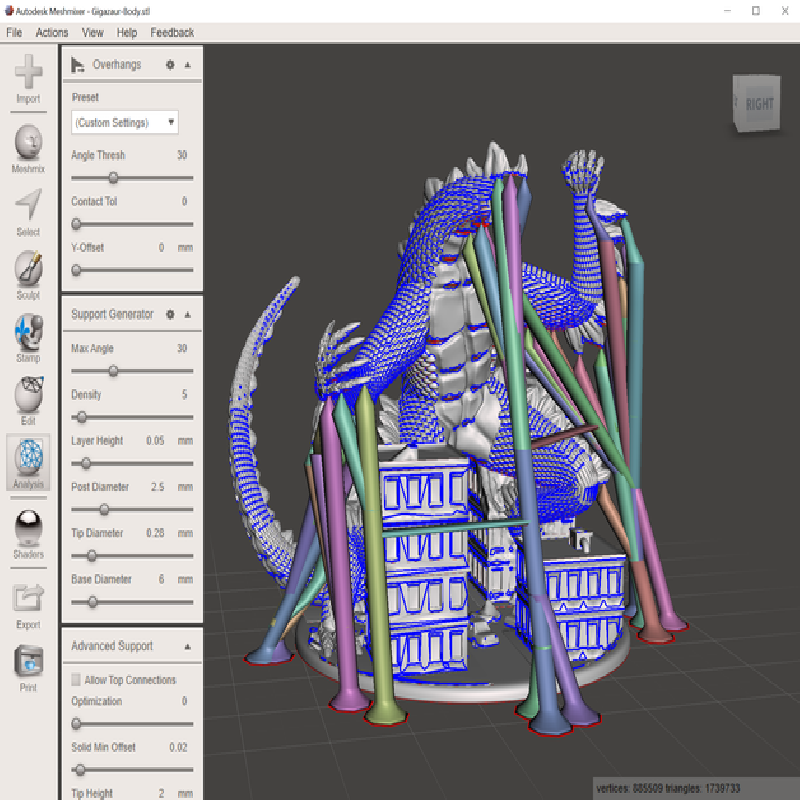Click the Preset label
The image size is (800, 800).
pos(85,97)
